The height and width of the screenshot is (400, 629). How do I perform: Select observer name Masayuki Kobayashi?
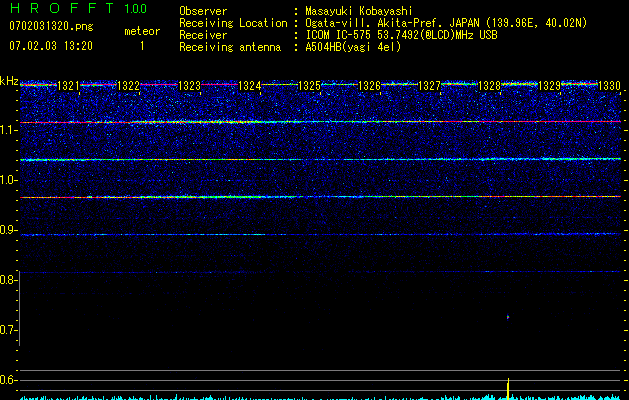point(356,11)
